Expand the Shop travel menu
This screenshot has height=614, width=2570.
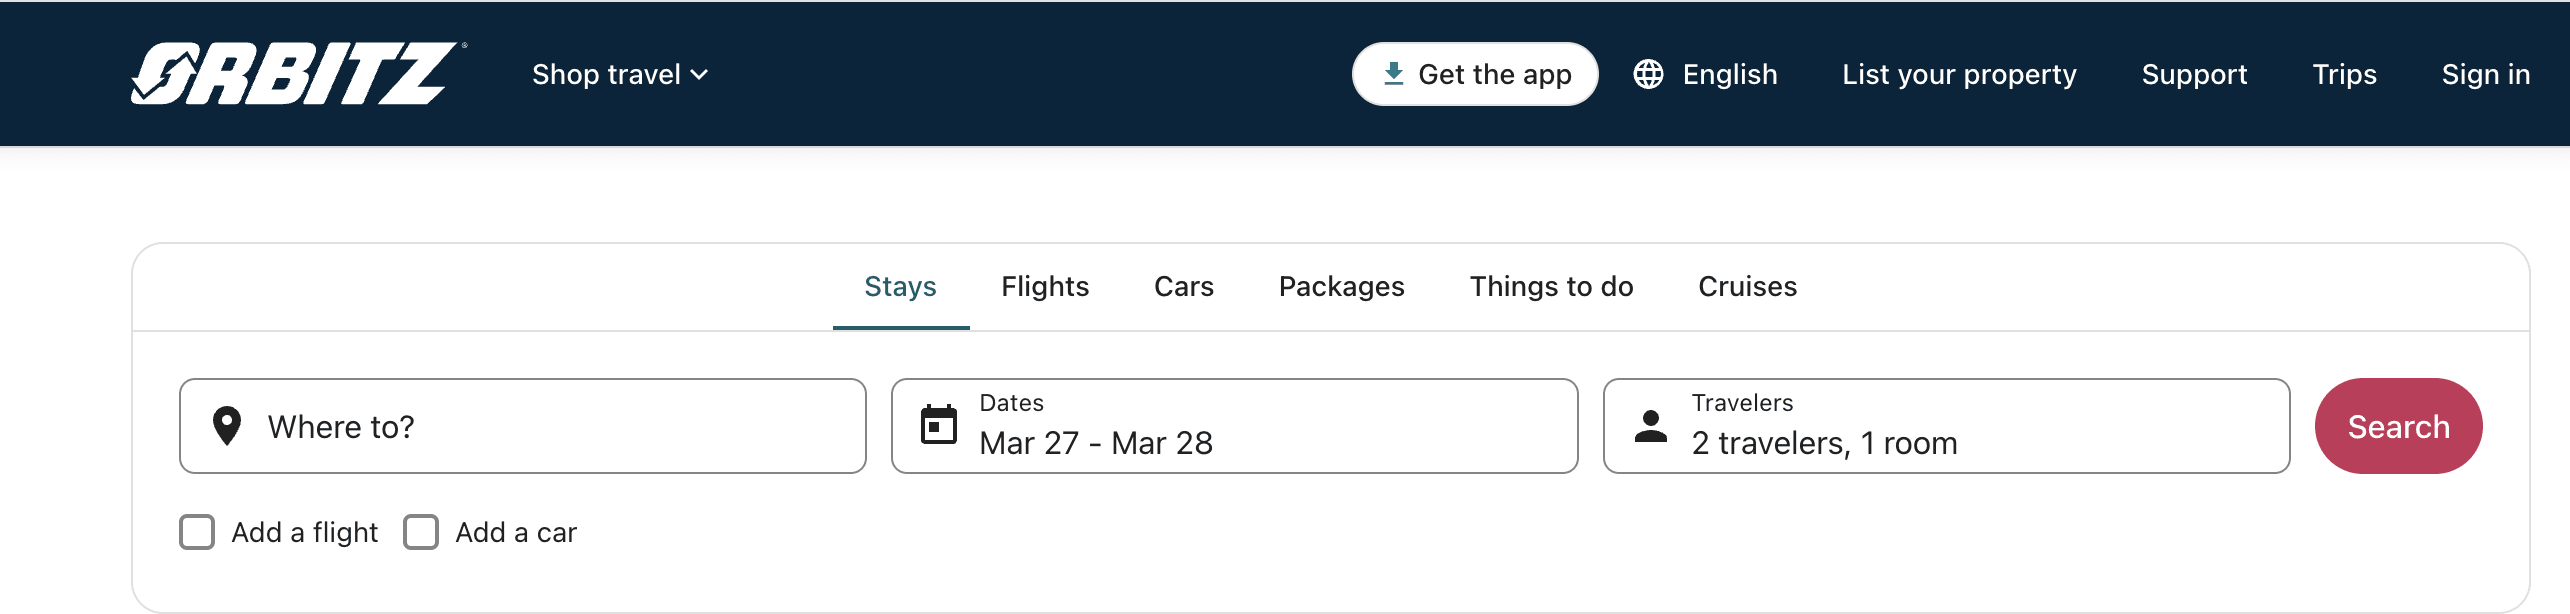coord(619,74)
